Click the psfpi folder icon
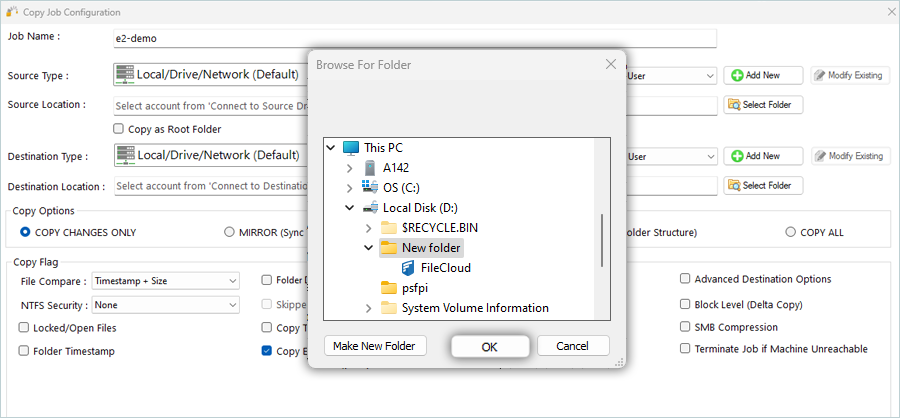This screenshot has height=418, width=900. pos(389,288)
